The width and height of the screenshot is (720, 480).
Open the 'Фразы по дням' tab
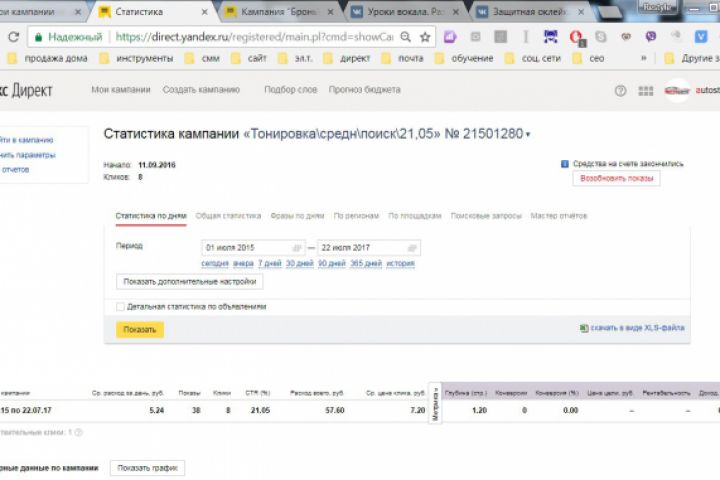tap(297, 216)
